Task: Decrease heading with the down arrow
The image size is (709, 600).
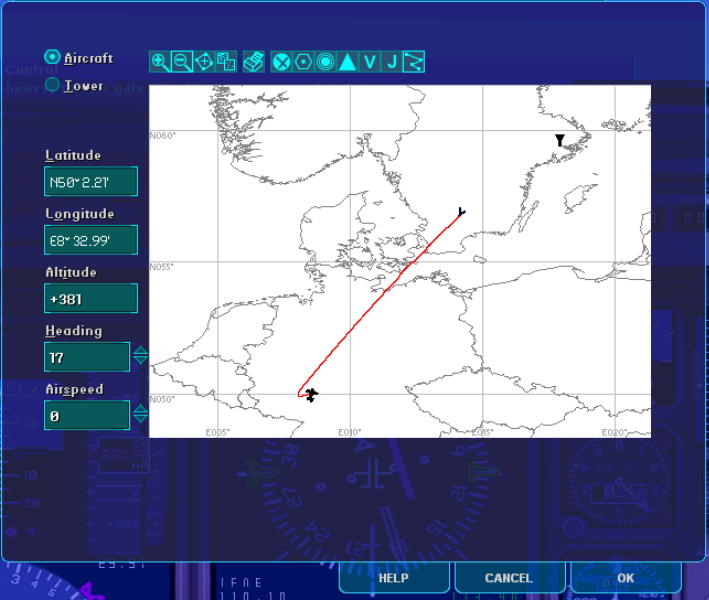Action: click(141, 360)
